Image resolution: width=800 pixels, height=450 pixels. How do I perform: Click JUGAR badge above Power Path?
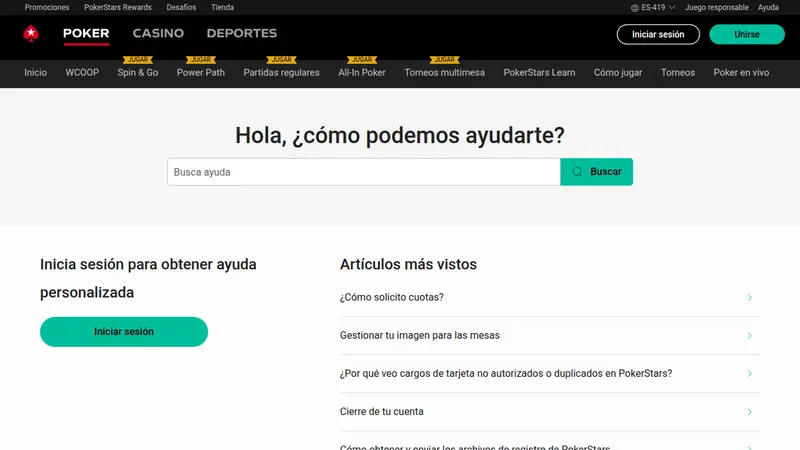pyautogui.click(x=201, y=60)
